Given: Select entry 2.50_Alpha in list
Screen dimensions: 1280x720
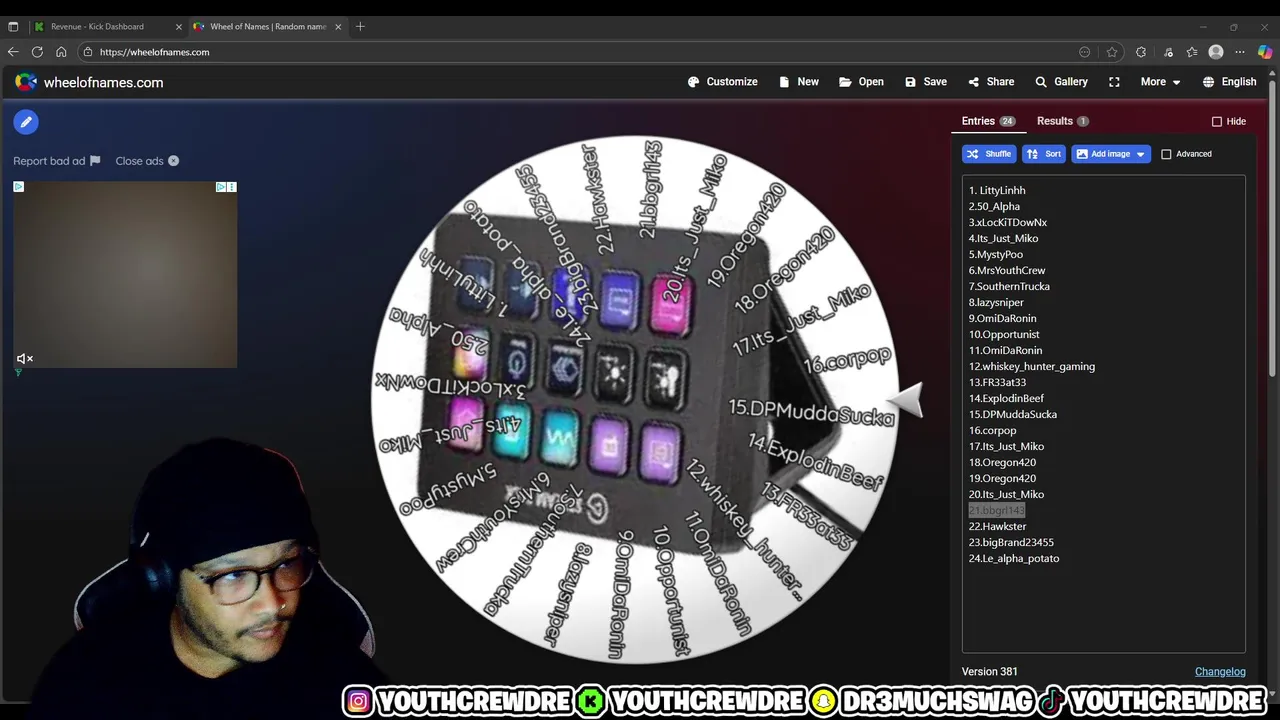Looking at the screenshot, I should pyautogui.click(x=994, y=206).
